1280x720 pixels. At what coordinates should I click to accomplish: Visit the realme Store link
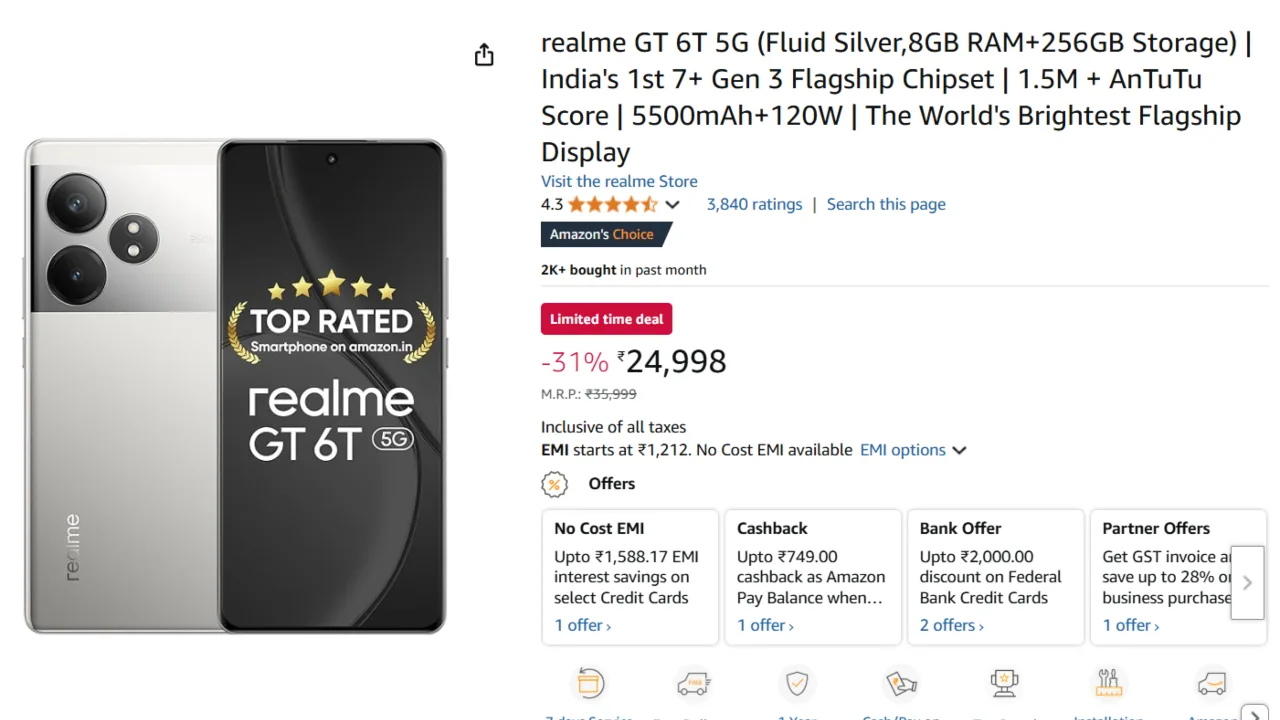click(619, 181)
